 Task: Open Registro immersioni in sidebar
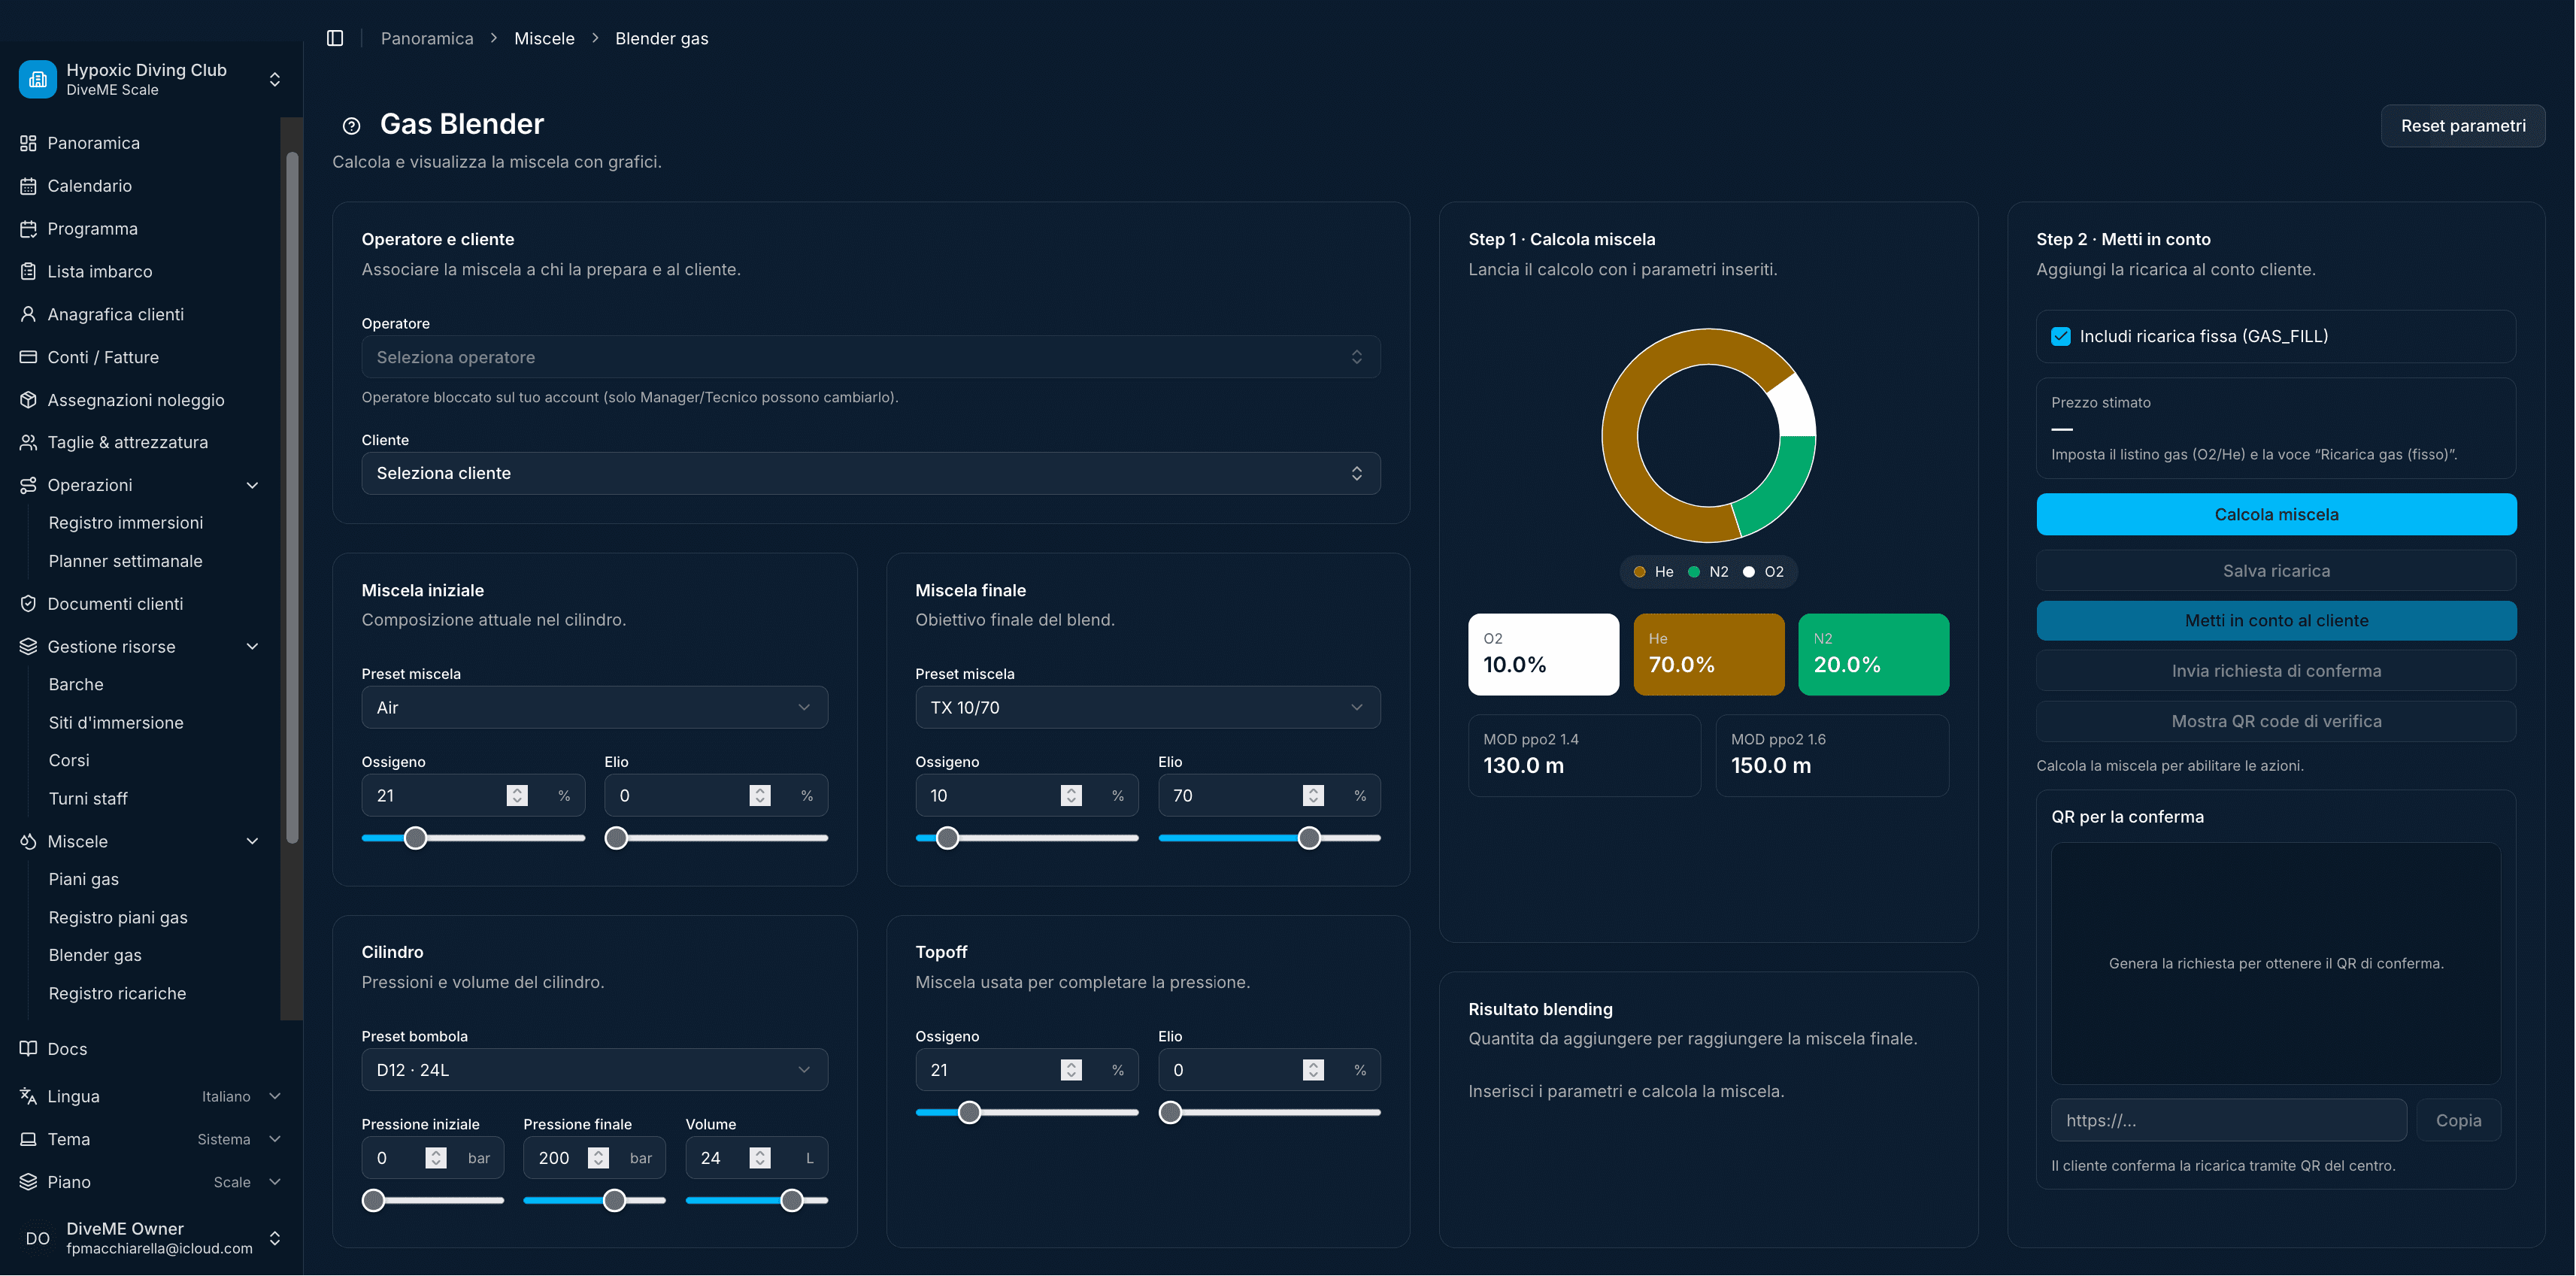coord(126,523)
